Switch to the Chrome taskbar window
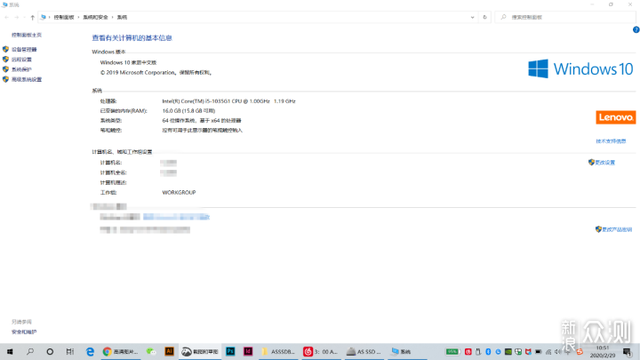 point(121,351)
